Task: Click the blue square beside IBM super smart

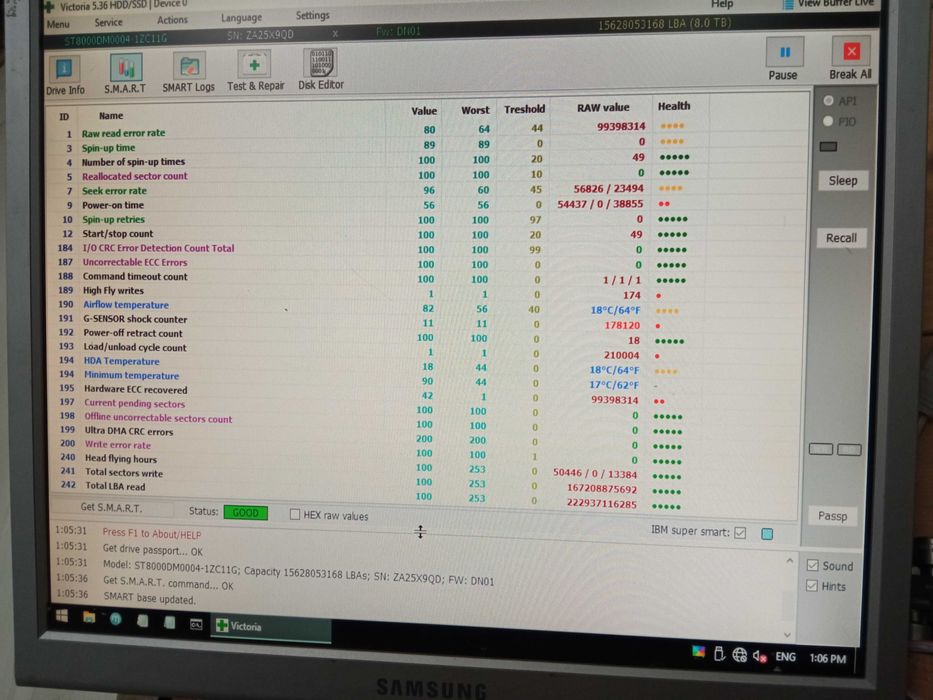Action: tap(768, 534)
